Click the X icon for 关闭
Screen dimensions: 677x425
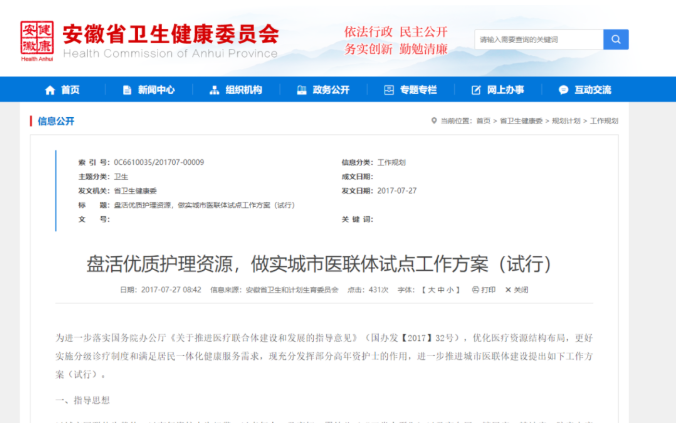tap(508, 290)
